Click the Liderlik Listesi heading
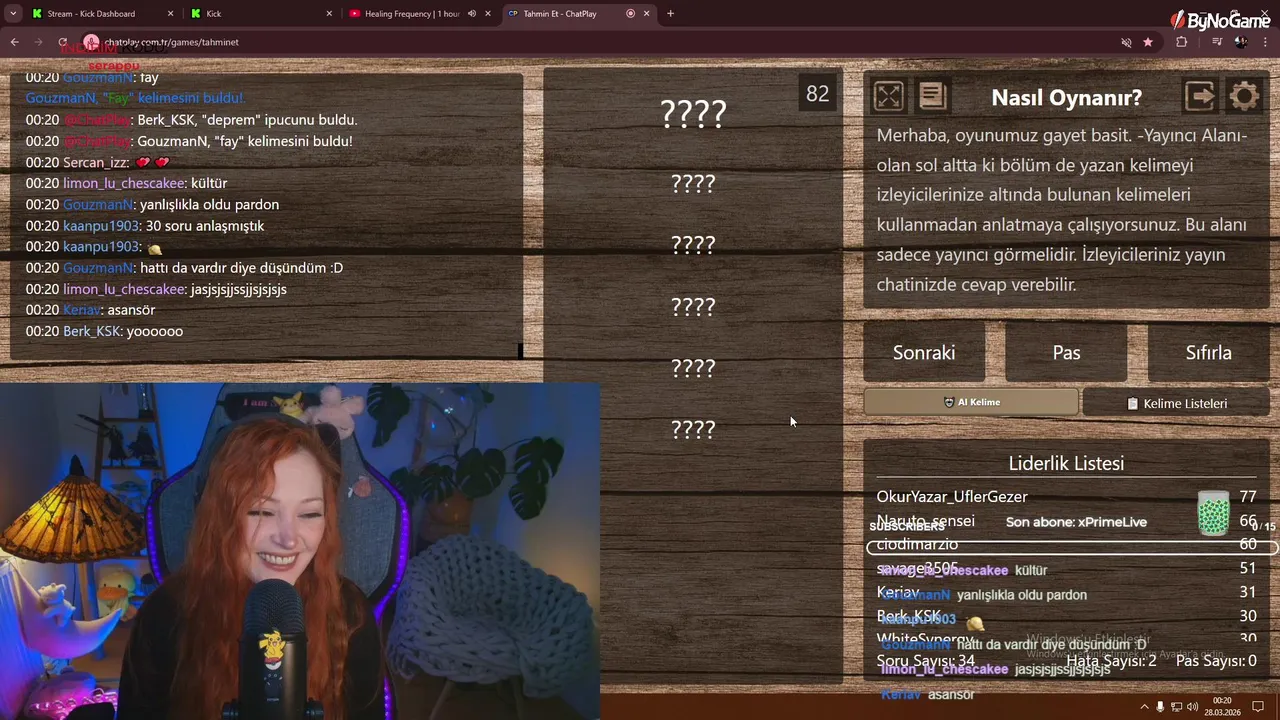The height and width of the screenshot is (720, 1280). pos(1066,463)
